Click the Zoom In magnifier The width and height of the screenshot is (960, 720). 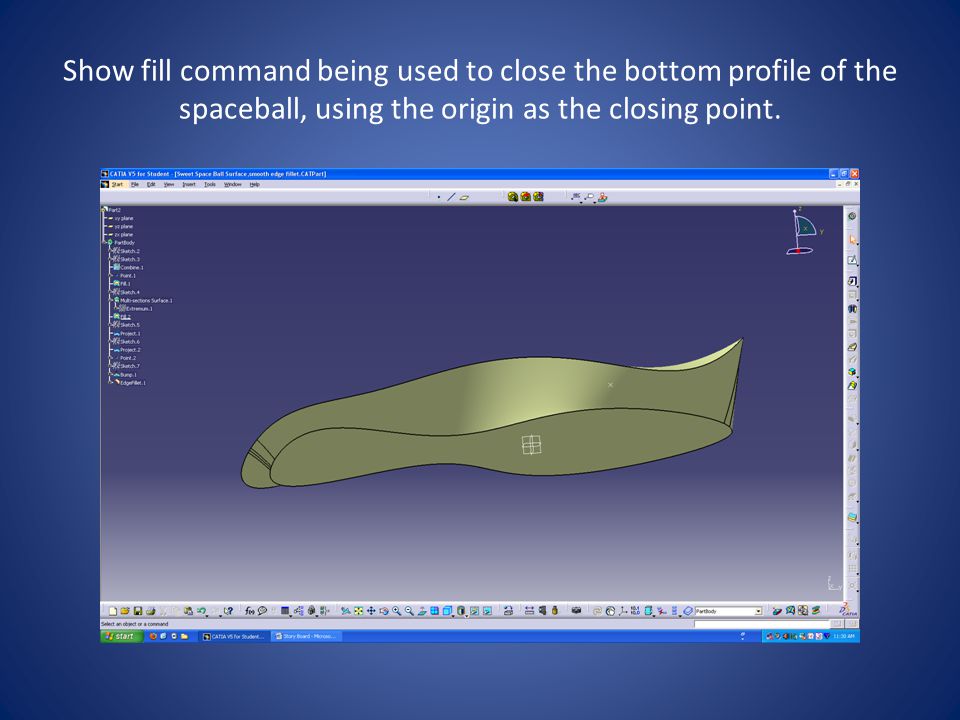click(396, 611)
